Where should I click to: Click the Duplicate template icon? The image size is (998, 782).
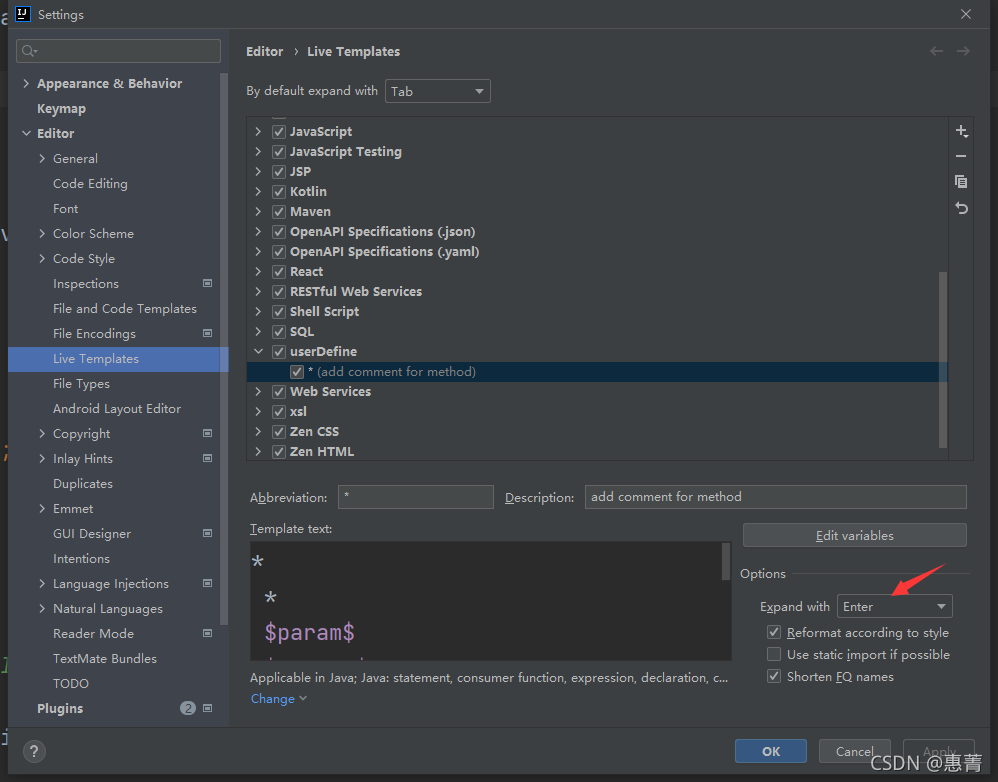pos(961,181)
